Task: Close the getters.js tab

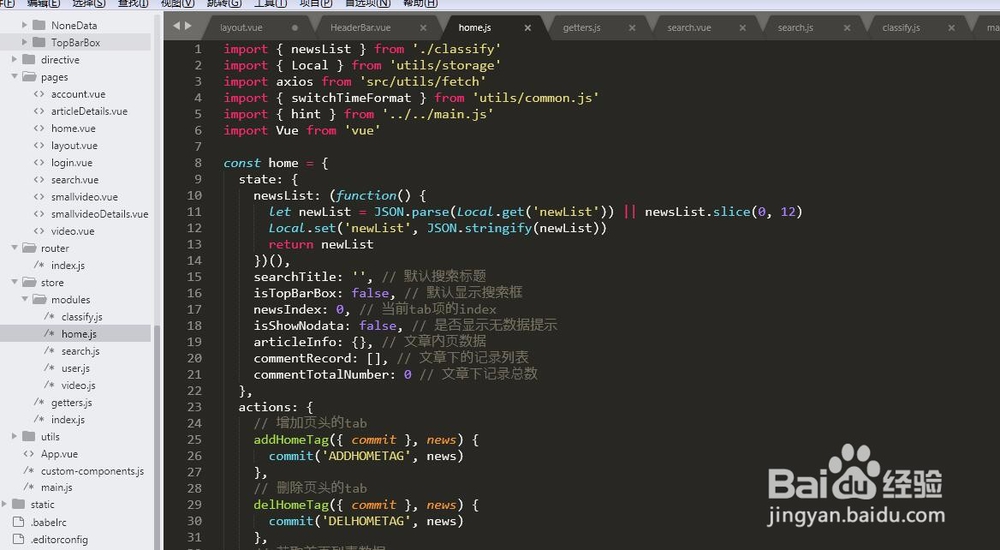Action: 632,28
